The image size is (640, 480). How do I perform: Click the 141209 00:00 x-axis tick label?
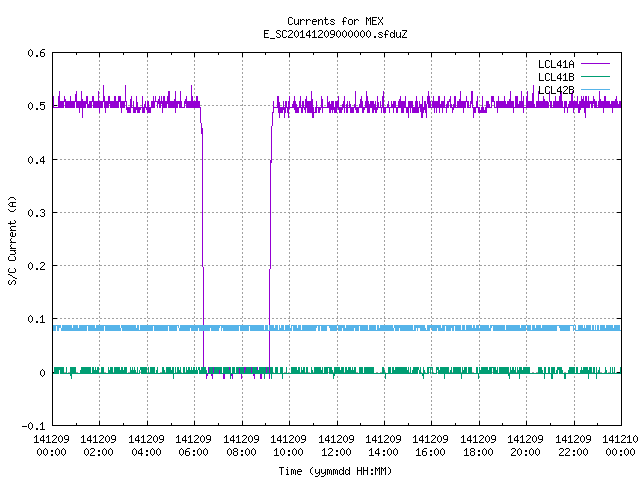[51, 445]
